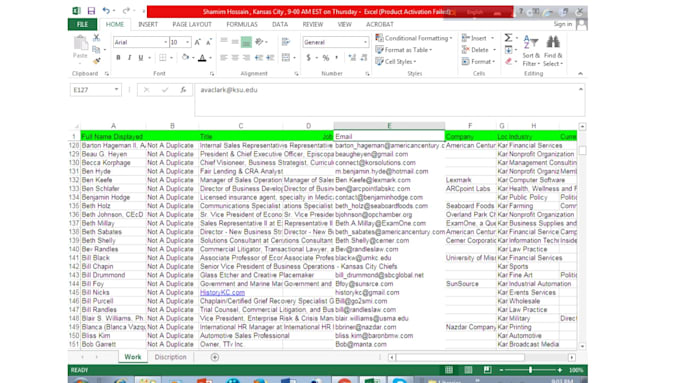Screen dimensions: 680x383
Task: Click Decrease Decimal icon
Action: pos(363,58)
